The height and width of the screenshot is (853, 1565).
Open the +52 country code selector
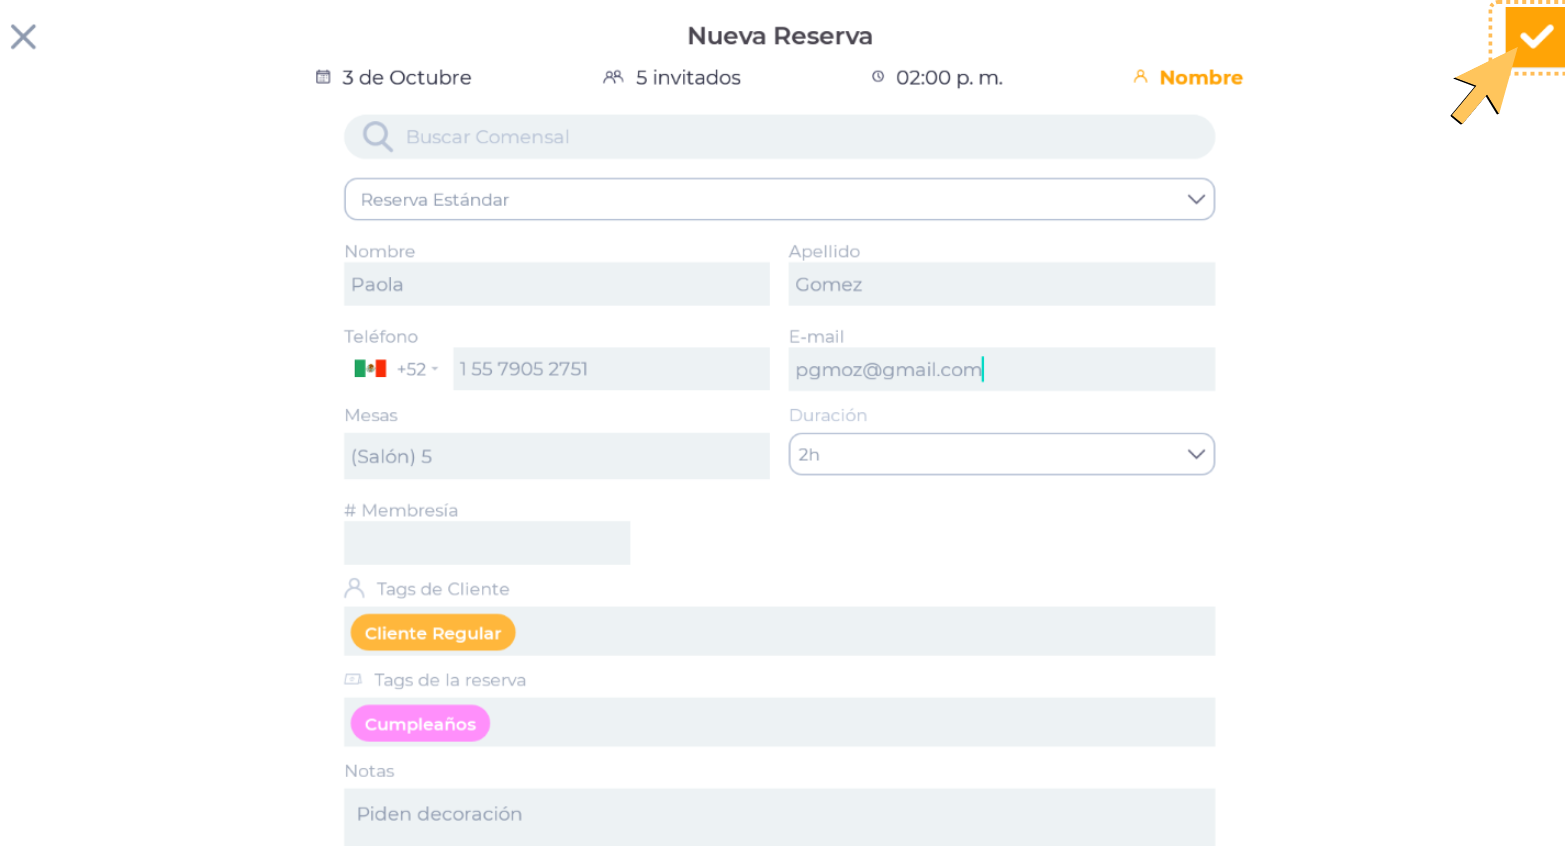click(x=417, y=369)
